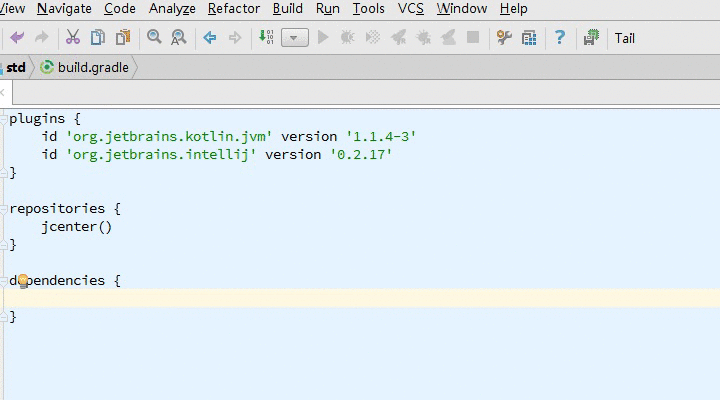
Task: Open Replace magnifier icon
Action: [179, 37]
